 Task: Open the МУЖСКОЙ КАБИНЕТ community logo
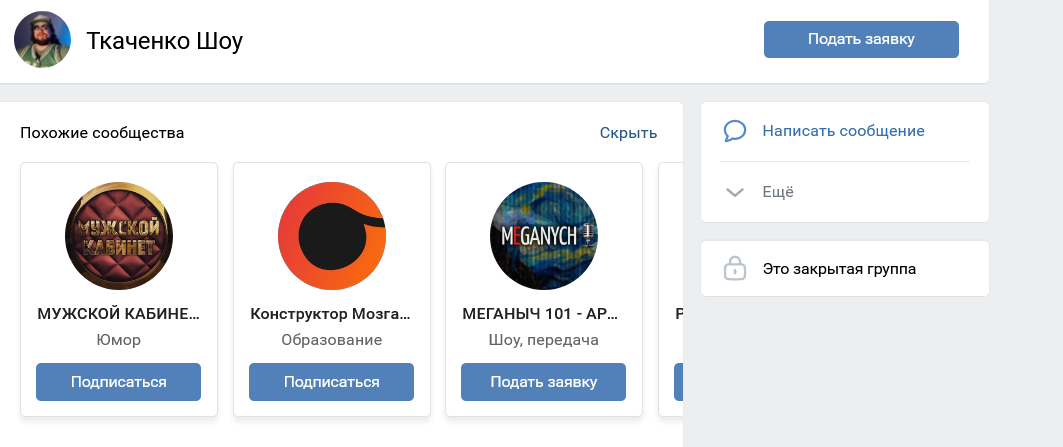pyautogui.click(x=118, y=236)
